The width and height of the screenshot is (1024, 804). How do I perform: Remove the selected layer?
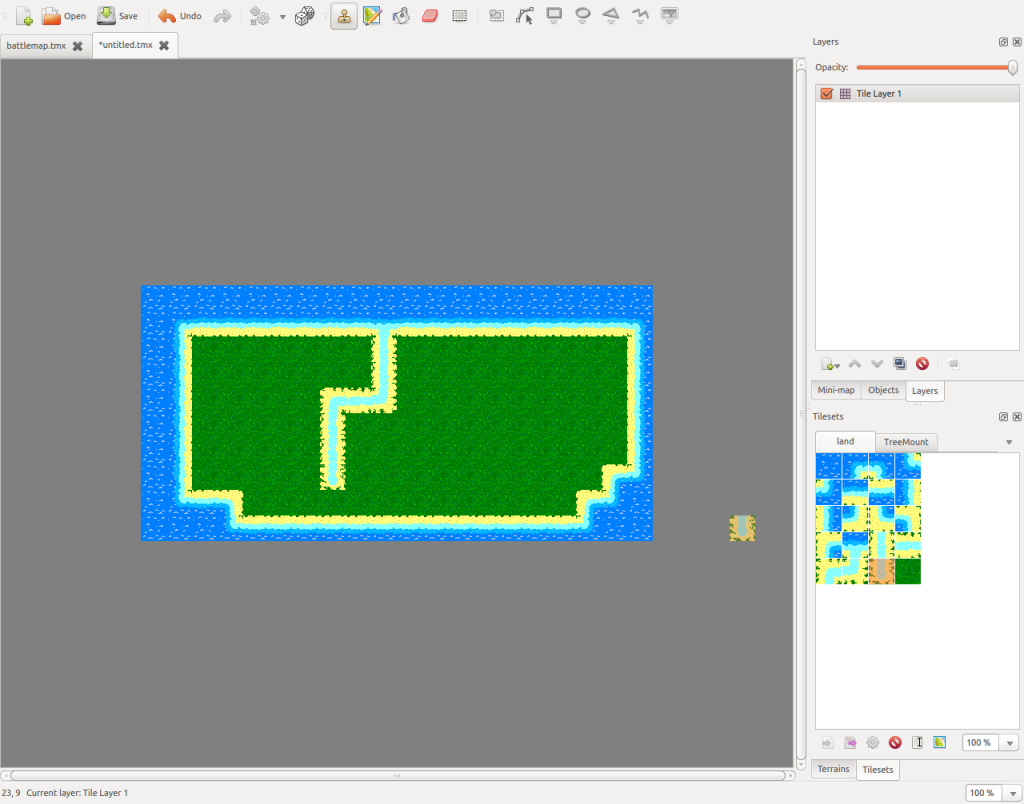[922, 364]
